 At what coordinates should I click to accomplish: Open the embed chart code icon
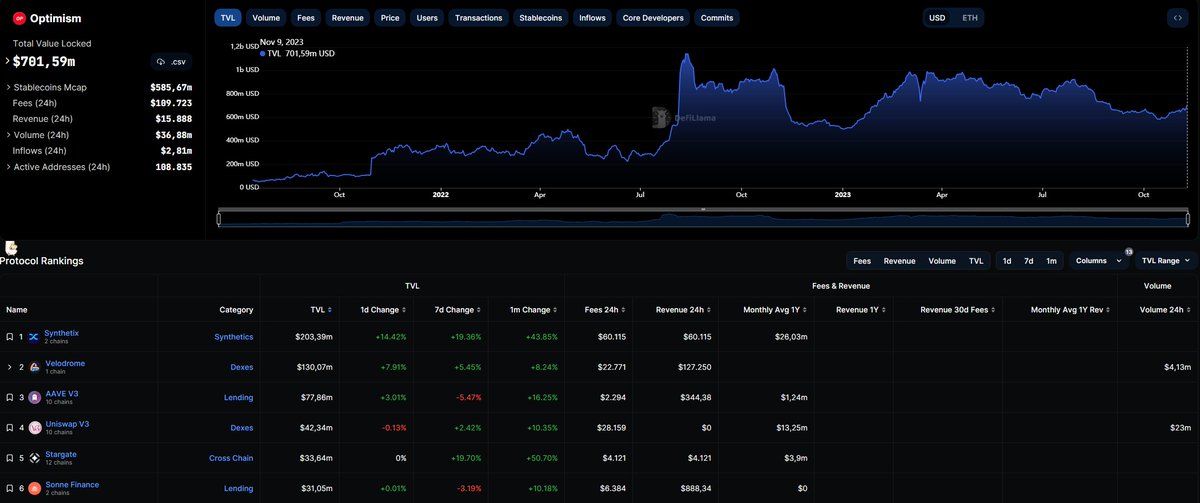point(1179,18)
